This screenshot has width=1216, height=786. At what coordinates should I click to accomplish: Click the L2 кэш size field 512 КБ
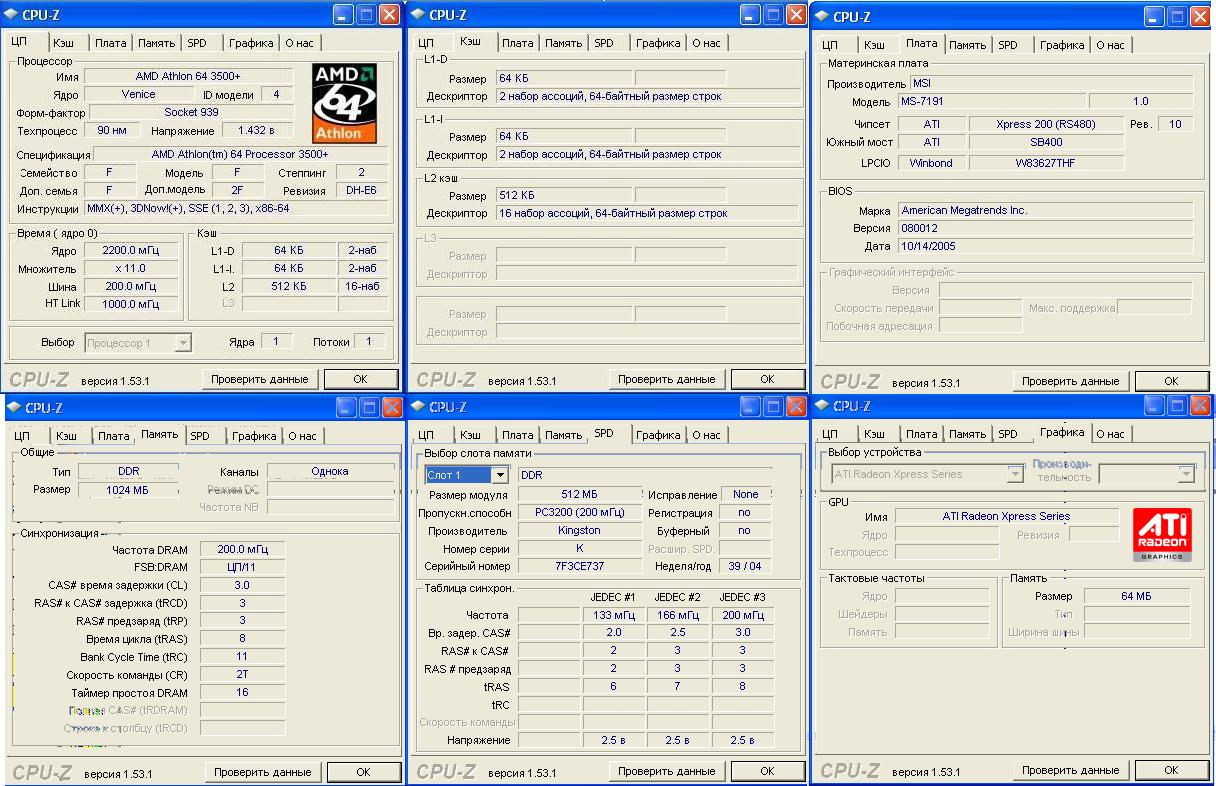click(x=563, y=195)
